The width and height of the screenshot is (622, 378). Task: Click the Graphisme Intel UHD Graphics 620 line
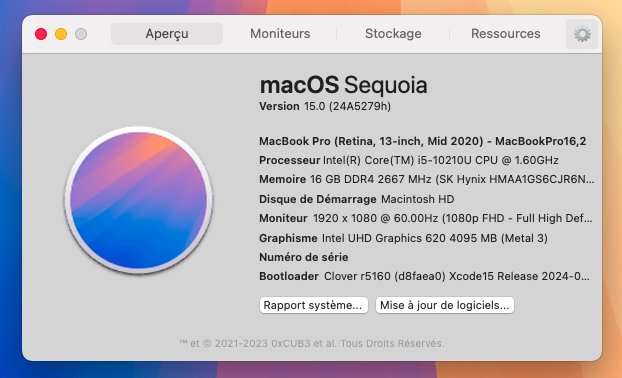403,238
